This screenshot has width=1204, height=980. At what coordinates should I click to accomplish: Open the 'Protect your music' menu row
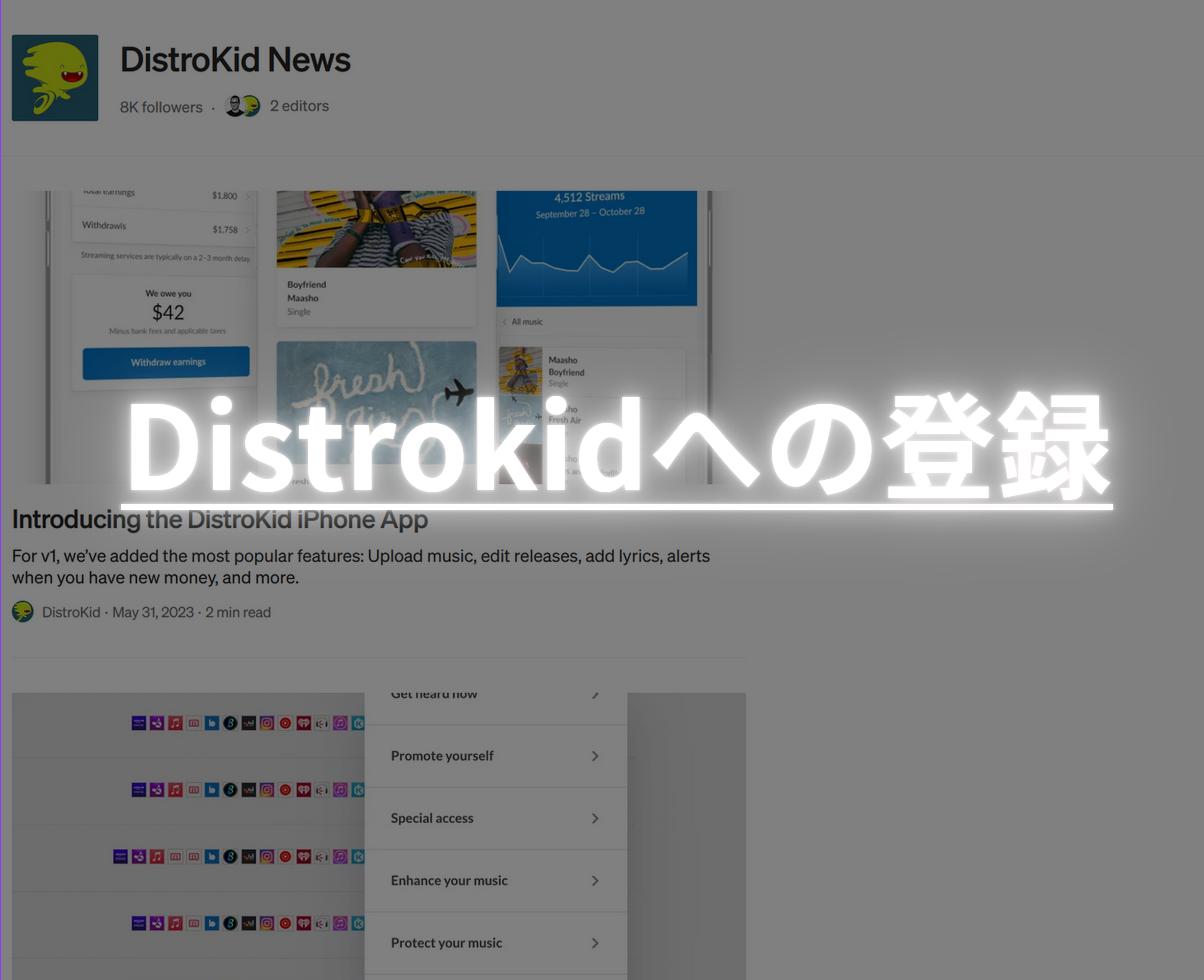click(495, 943)
